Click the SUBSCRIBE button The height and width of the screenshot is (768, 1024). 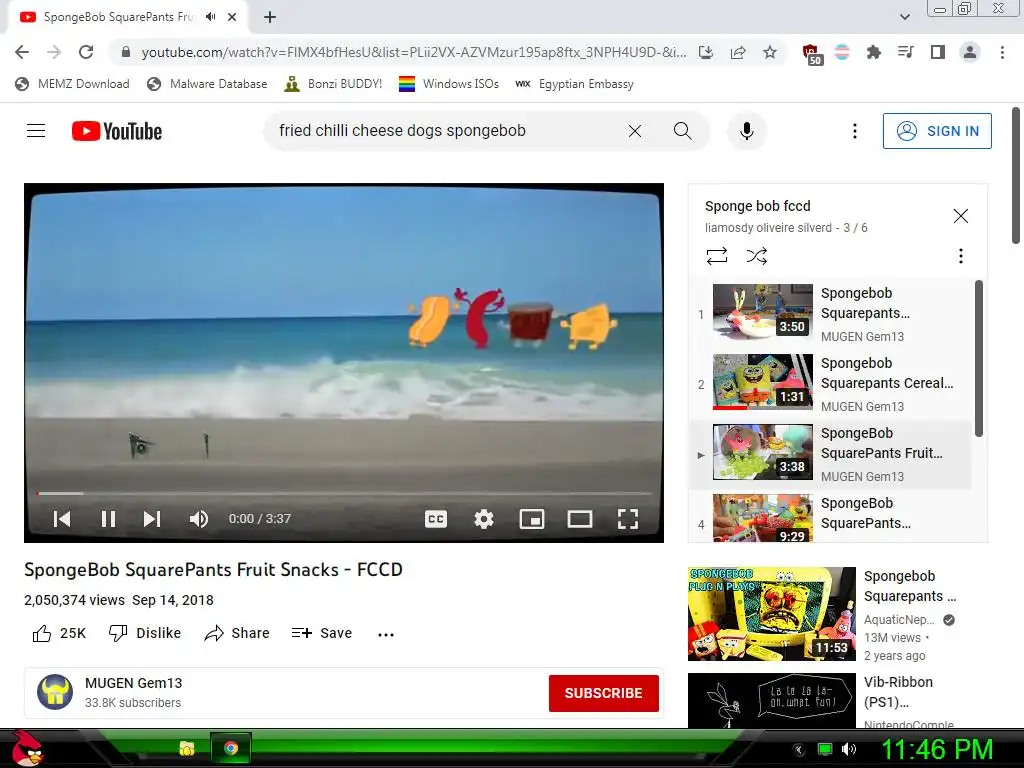pos(603,693)
